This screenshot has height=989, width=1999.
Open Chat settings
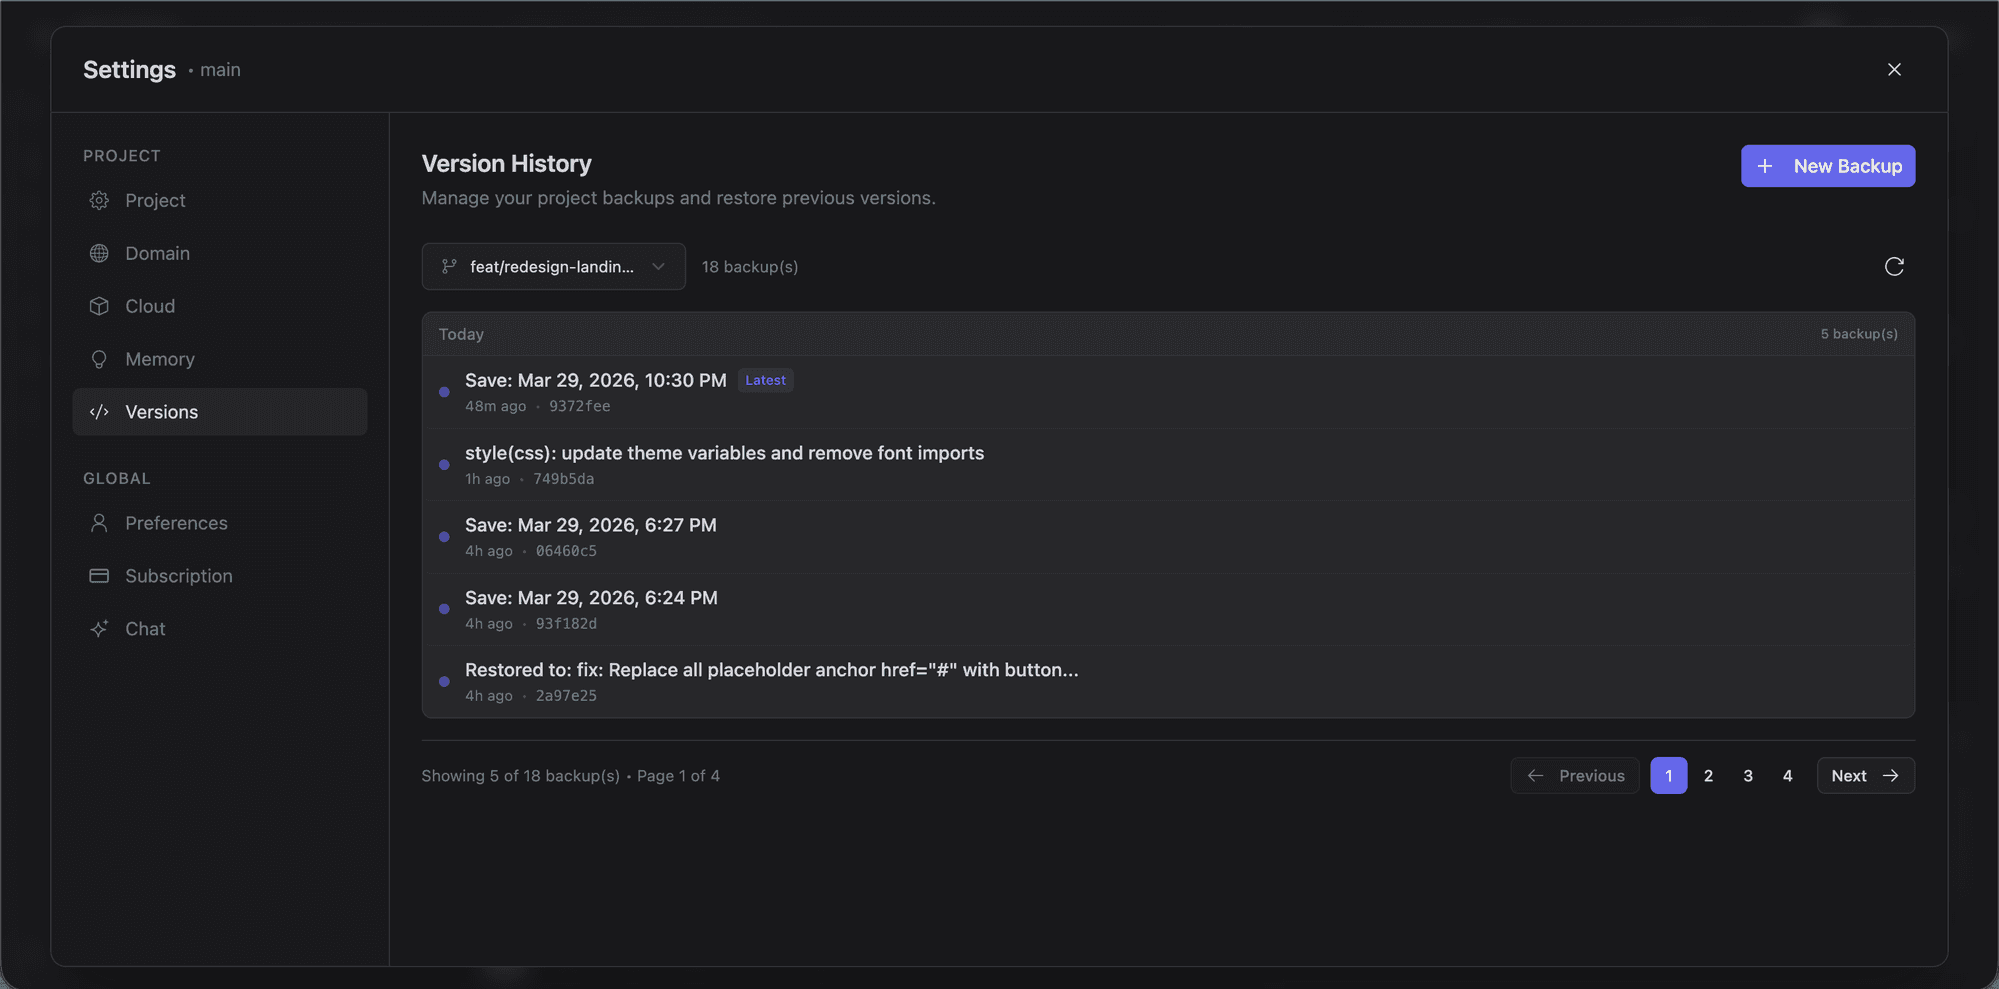pyautogui.click(x=220, y=629)
